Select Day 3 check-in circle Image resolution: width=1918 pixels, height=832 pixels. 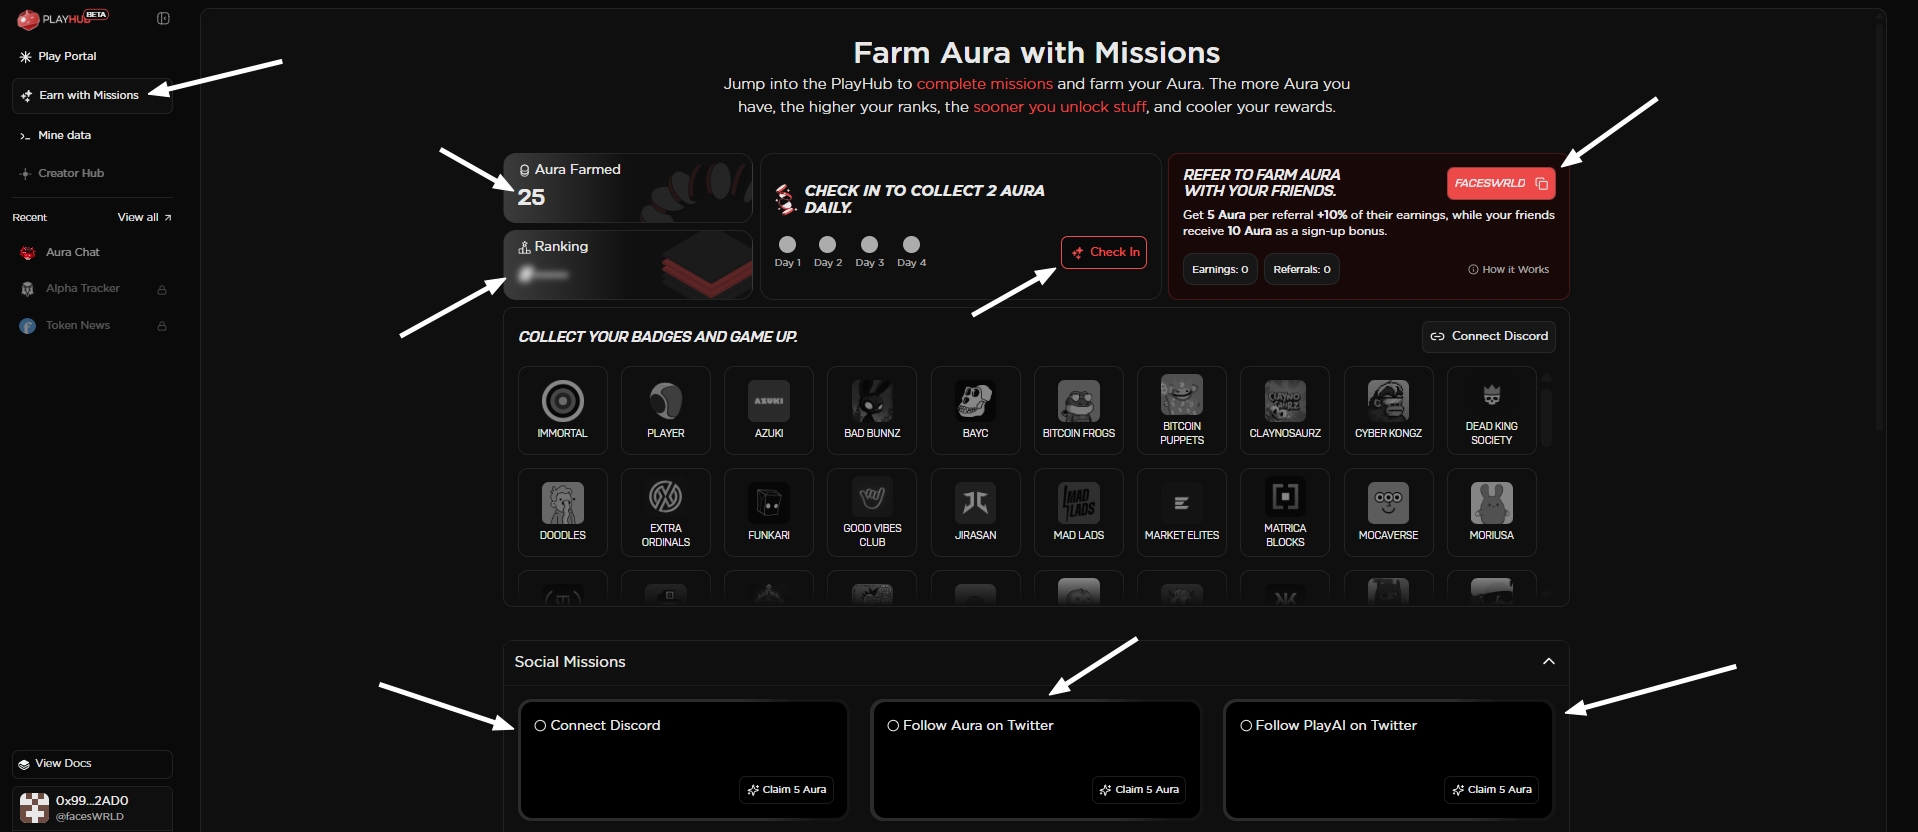(x=870, y=245)
